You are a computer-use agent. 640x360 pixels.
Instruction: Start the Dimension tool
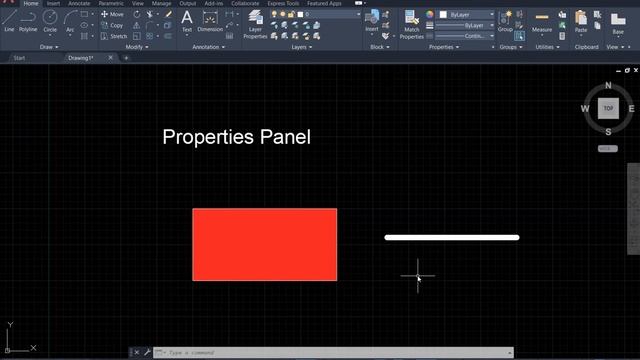click(210, 21)
